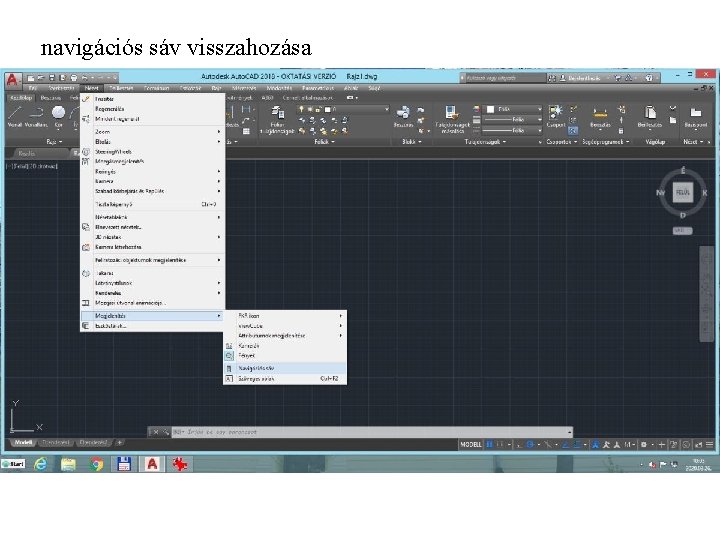Open the AutoCAD application menu button
The image size is (720, 540).
click(12, 80)
